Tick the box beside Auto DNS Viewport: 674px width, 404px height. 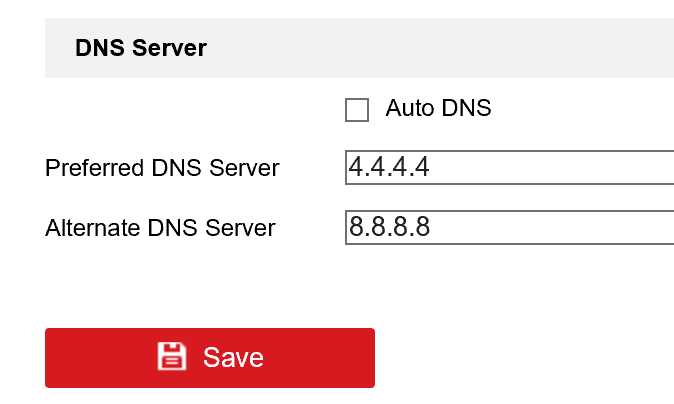[357, 109]
